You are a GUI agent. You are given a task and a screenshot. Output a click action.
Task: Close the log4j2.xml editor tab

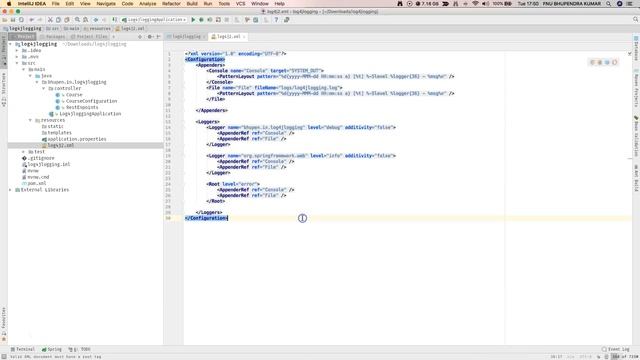(244, 37)
